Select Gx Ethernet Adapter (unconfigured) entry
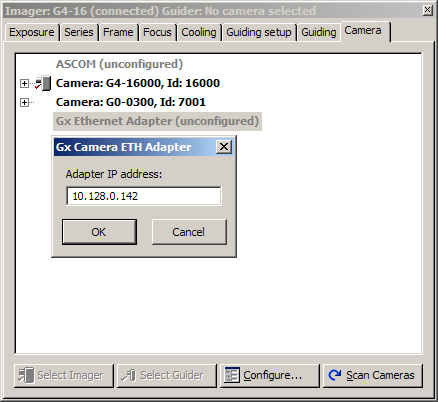The image size is (438, 402). pyautogui.click(x=157, y=121)
